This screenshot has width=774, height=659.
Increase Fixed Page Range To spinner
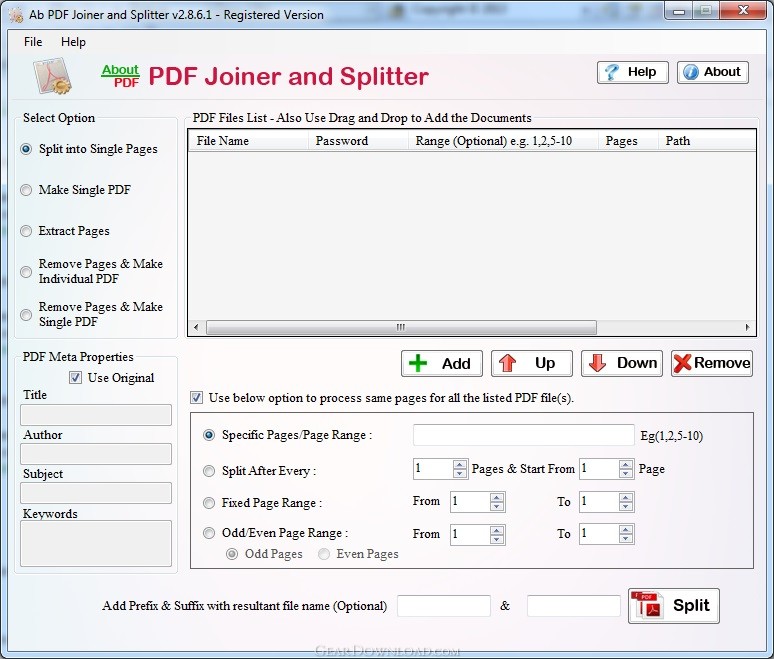(x=626, y=497)
